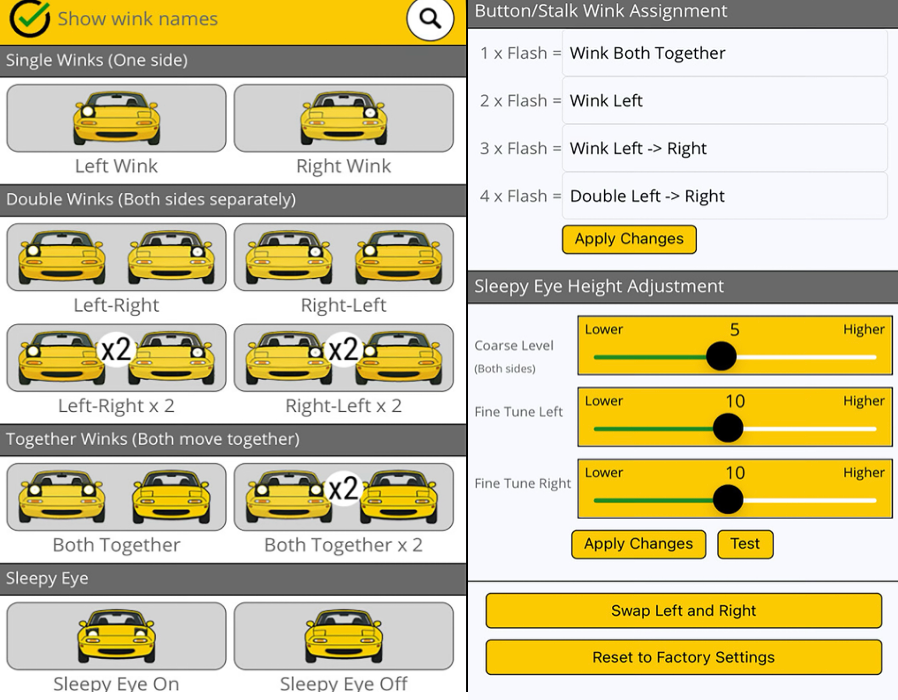Change the 4 x Flash wink assignment

tap(724, 197)
